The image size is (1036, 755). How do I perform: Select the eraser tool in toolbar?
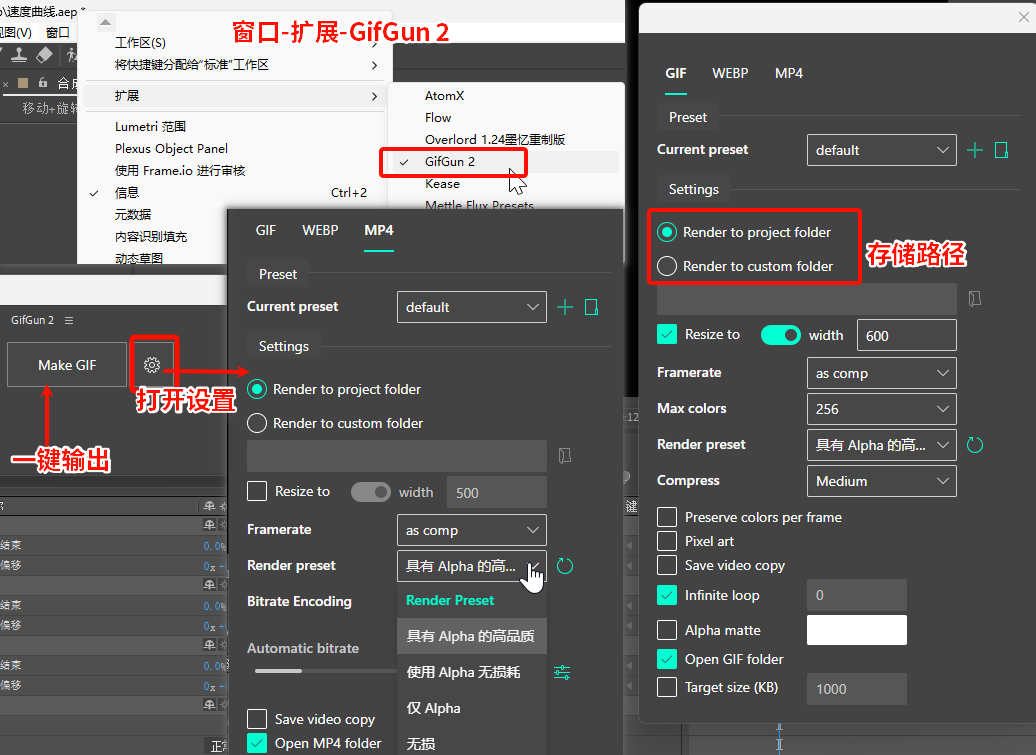(44, 55)
